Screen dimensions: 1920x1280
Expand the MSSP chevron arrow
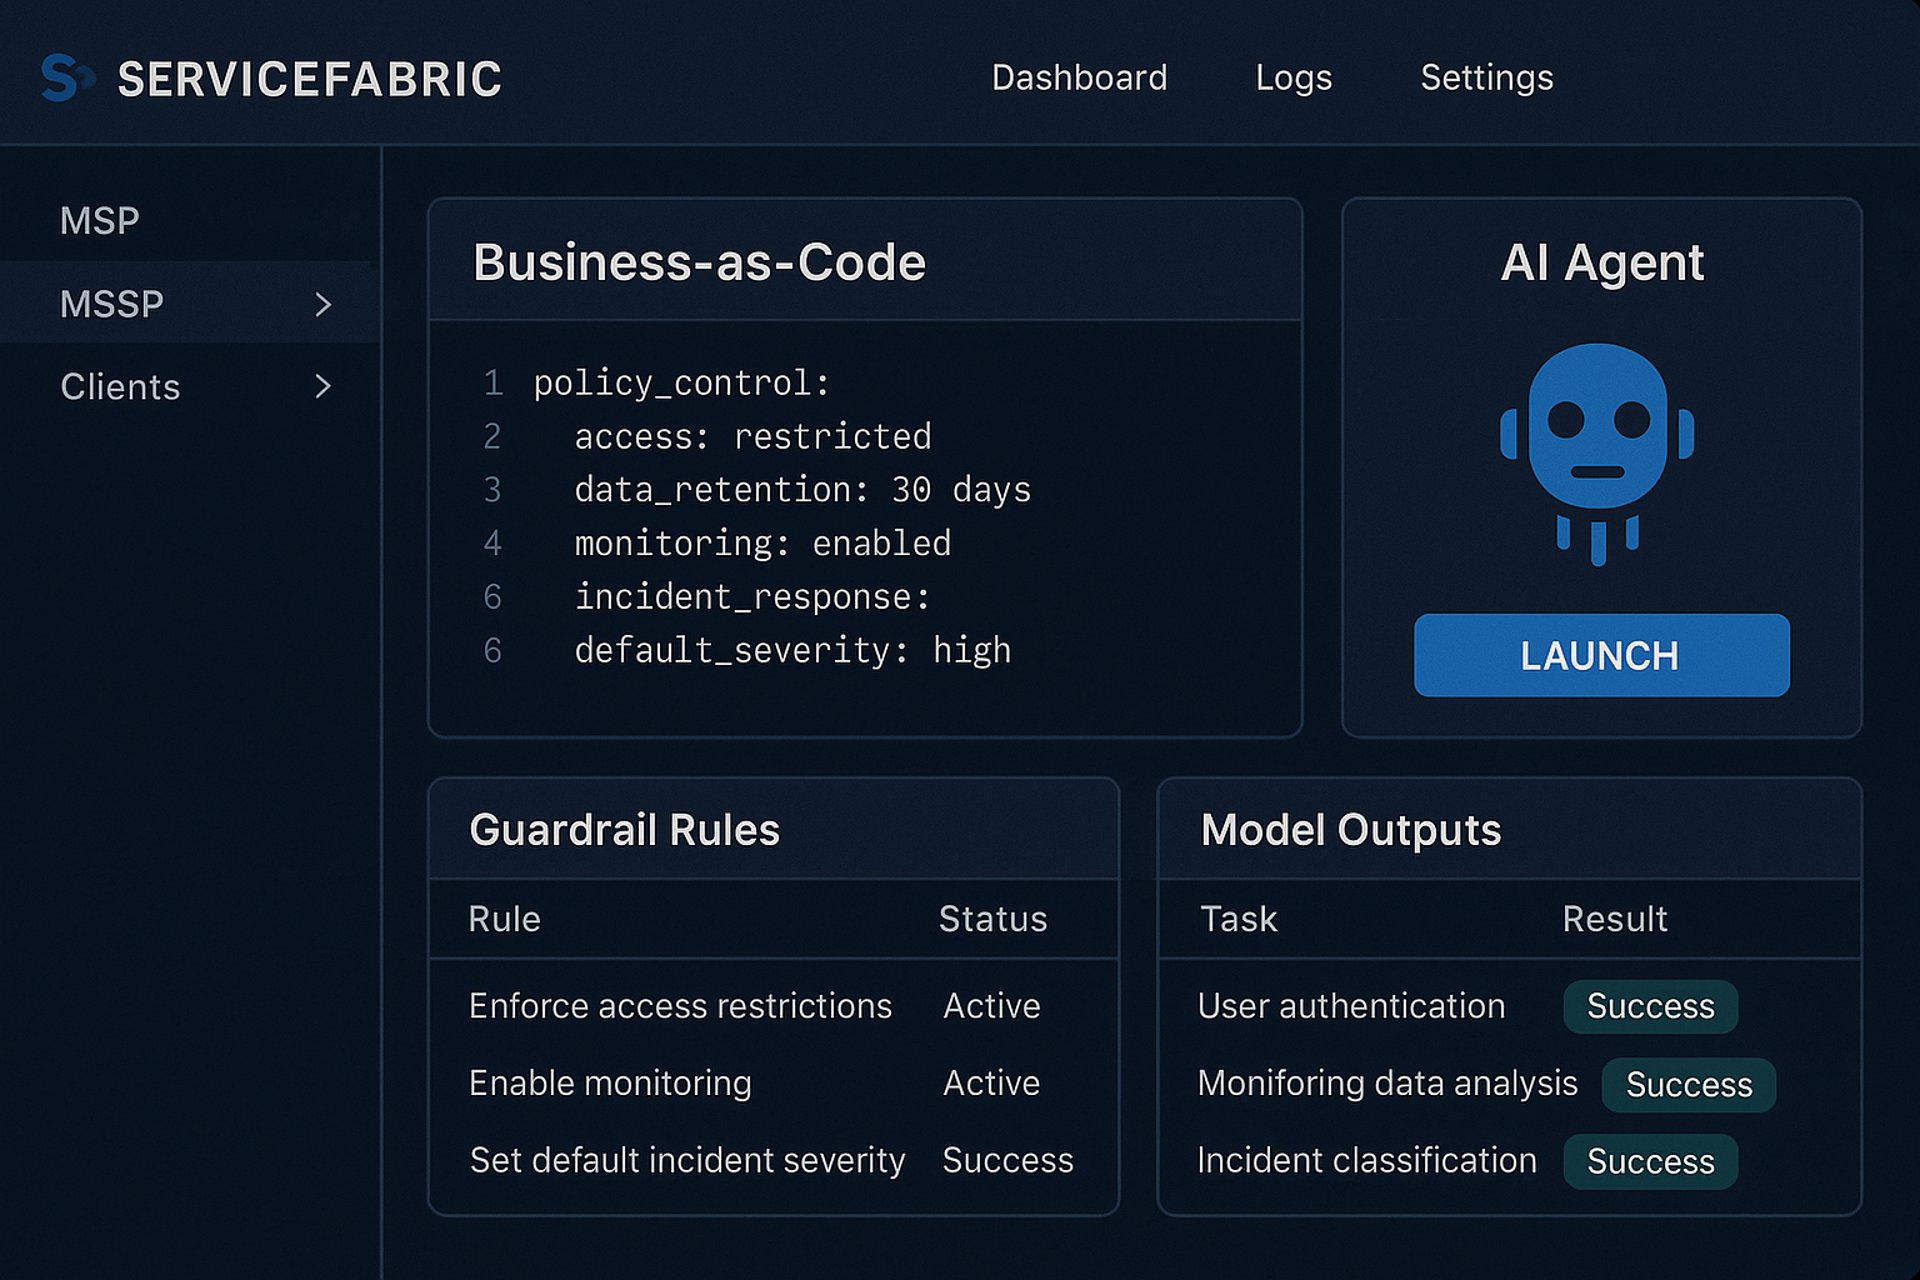tap(322, 305)
